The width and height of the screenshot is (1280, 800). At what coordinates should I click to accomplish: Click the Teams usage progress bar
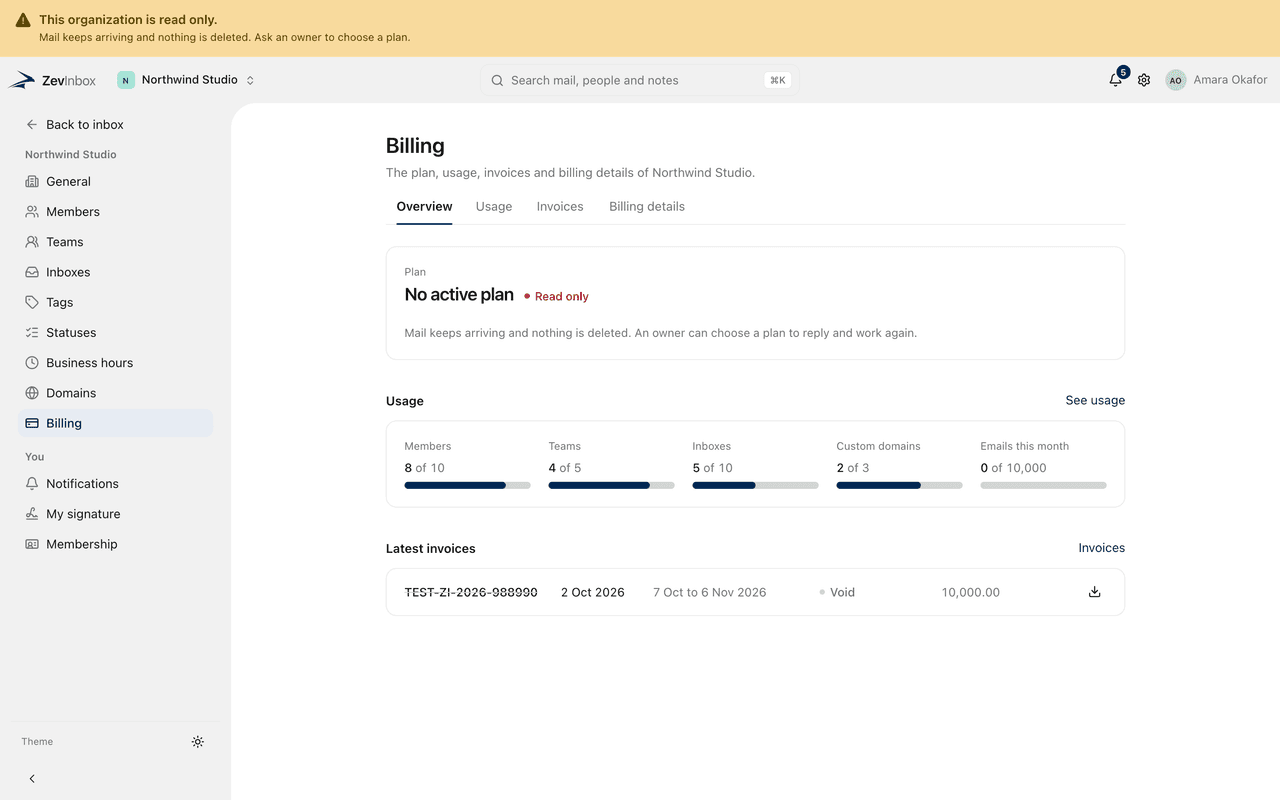point(611,485)
